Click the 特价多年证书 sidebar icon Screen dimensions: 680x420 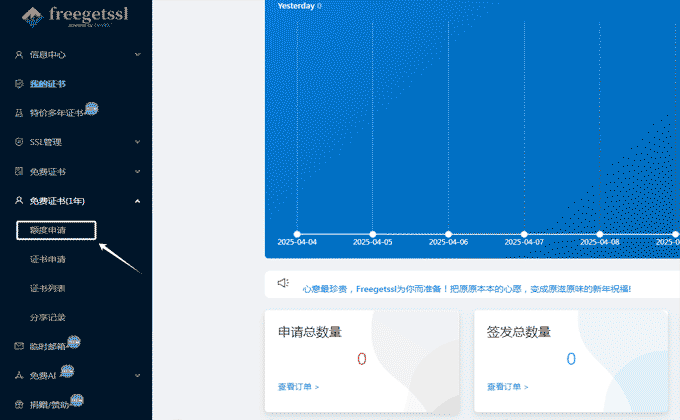pos(18,113)
